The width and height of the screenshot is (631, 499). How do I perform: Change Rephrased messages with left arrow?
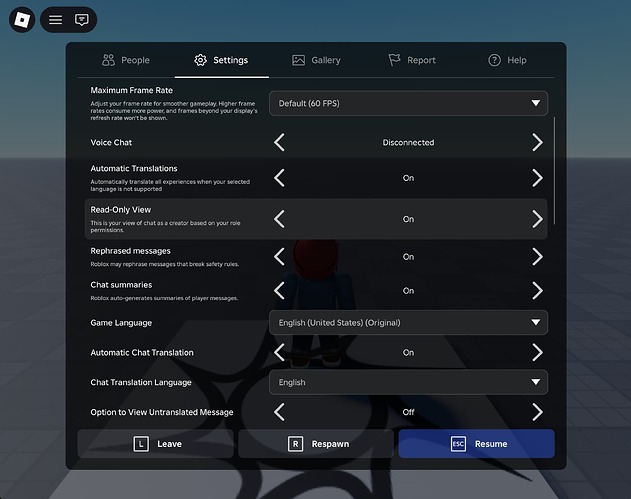[x=279, y=257]
